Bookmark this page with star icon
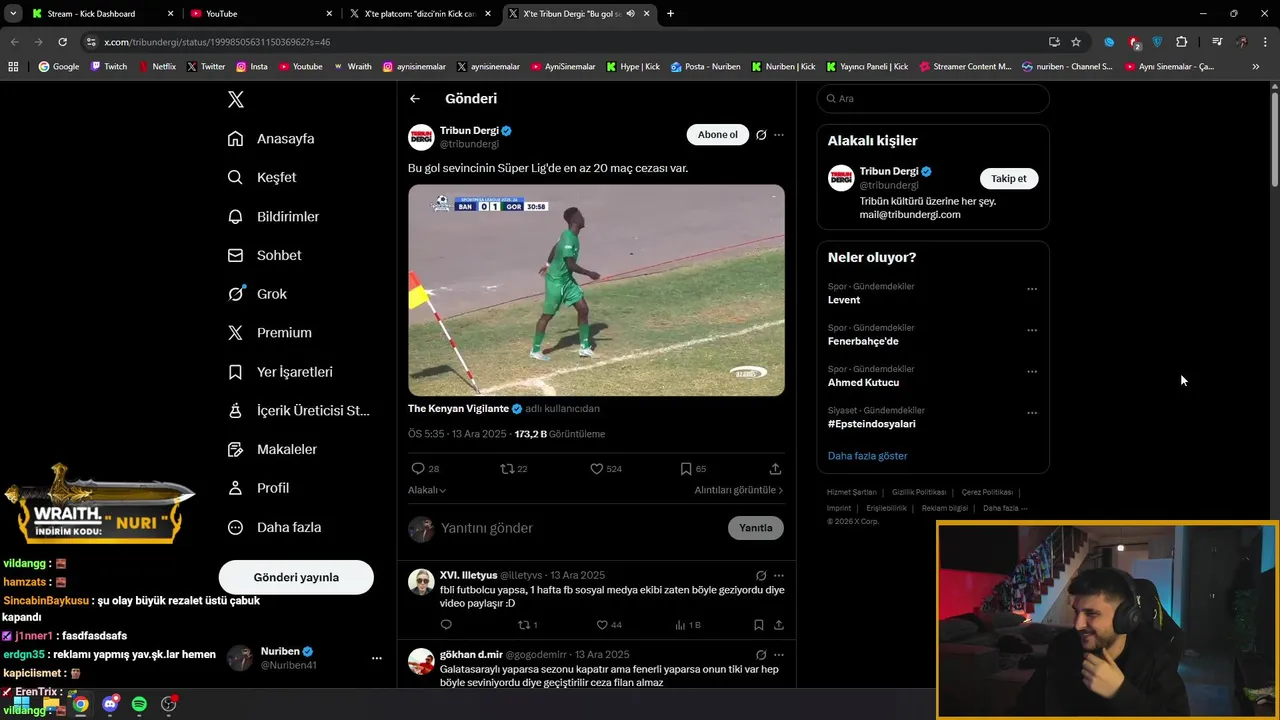This screenshot has height=720, width=1280. click(x=1076, y=42)
